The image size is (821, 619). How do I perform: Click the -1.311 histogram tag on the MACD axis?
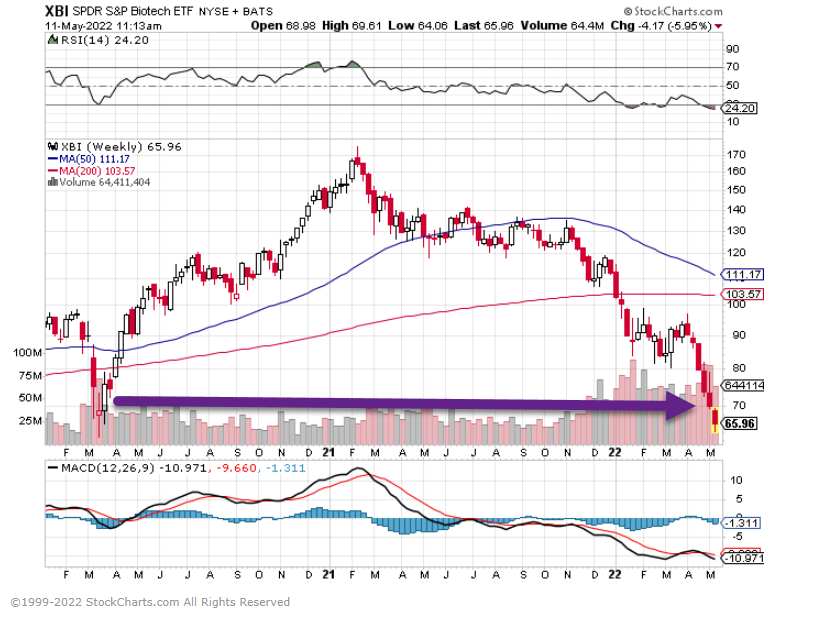pyautogui.click(x=741, y=523)
